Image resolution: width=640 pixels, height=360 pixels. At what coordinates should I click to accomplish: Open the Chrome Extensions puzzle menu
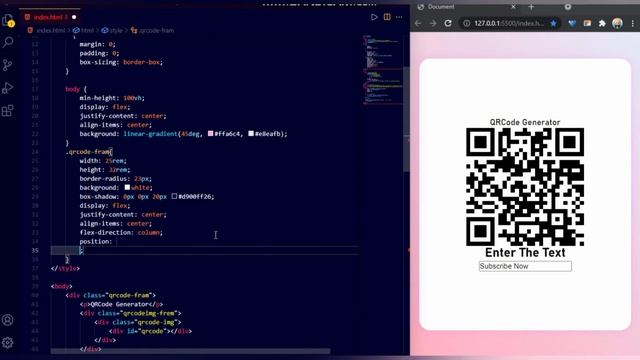click(x=602, y=23)
